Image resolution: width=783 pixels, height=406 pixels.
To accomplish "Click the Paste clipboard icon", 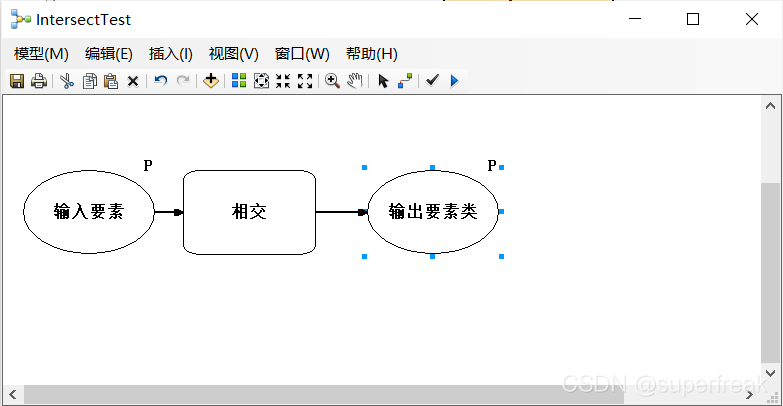I will tap(111, 81).
